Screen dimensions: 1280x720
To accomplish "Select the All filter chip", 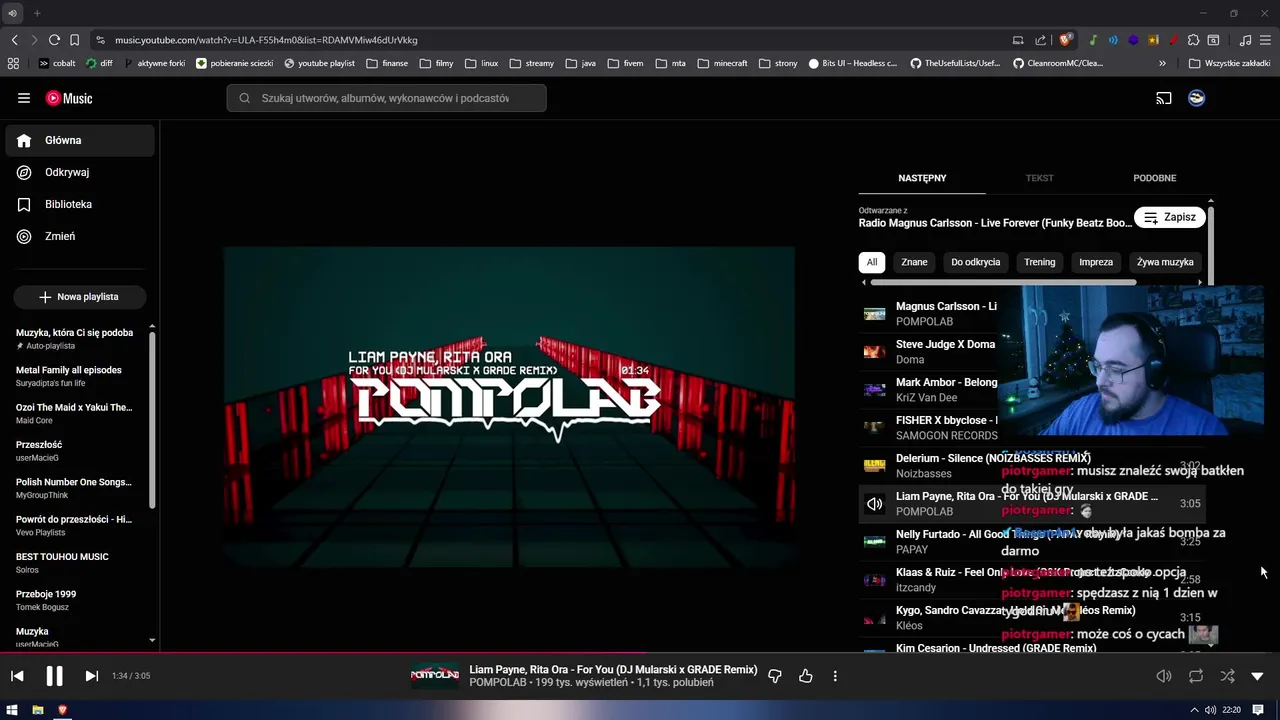I will pyautogui.click(x=872, y=262).
